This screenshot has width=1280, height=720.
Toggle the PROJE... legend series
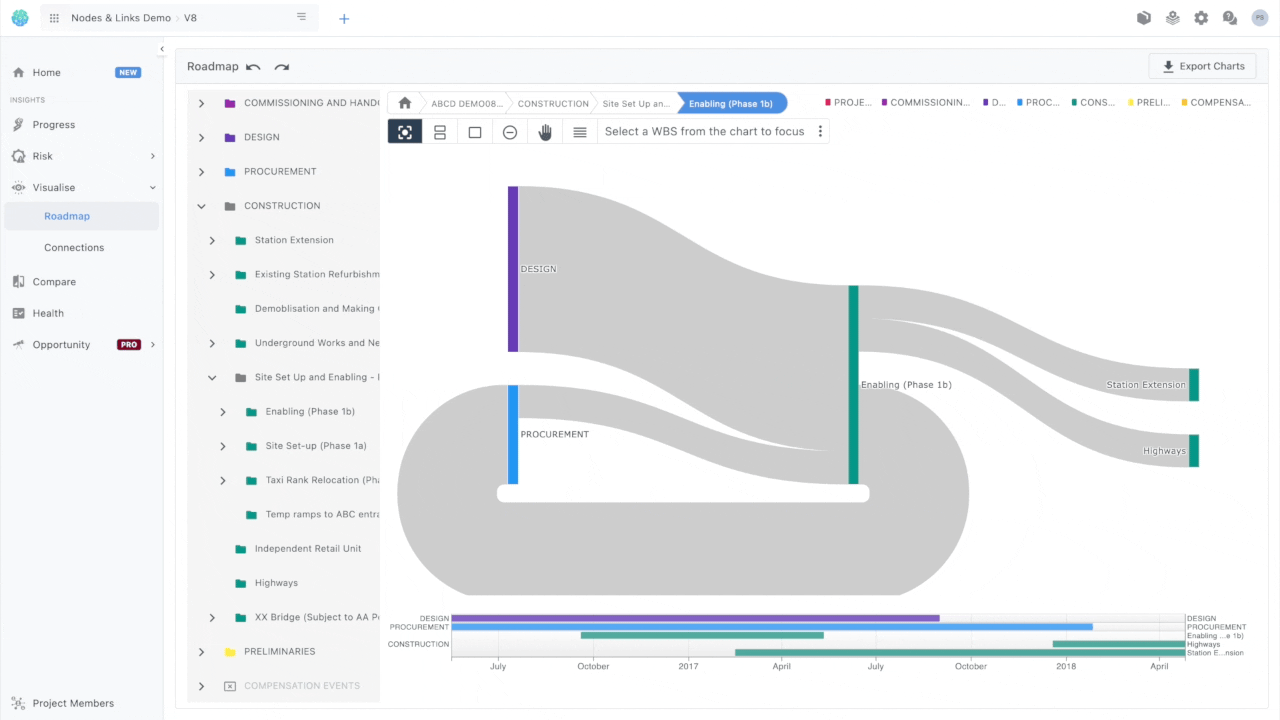848,102
